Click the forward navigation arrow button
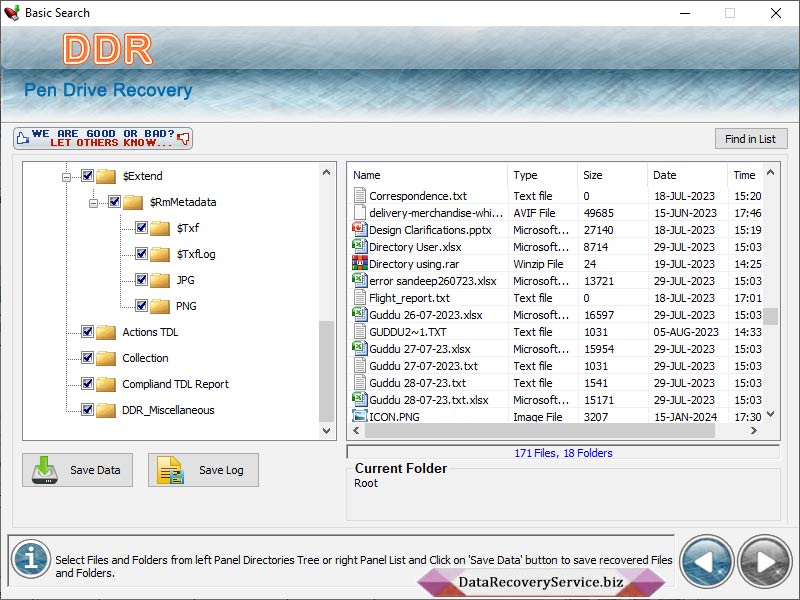Image resolution: width=800 pixels, height=600 pixels. pos(764,561)
